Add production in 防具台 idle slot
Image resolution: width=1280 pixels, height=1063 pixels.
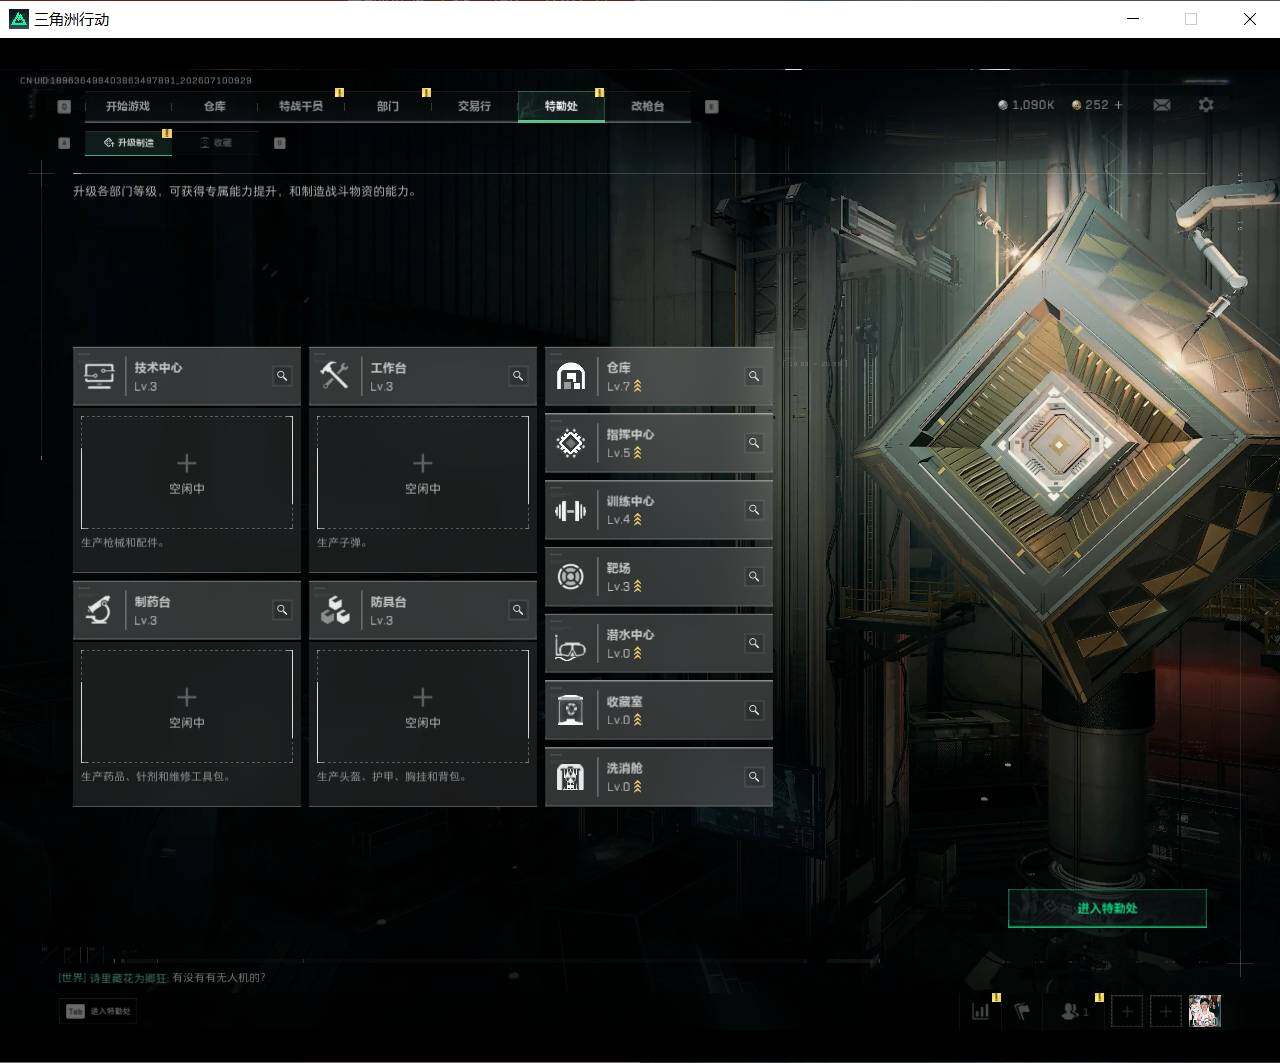(x=423, y=706)
